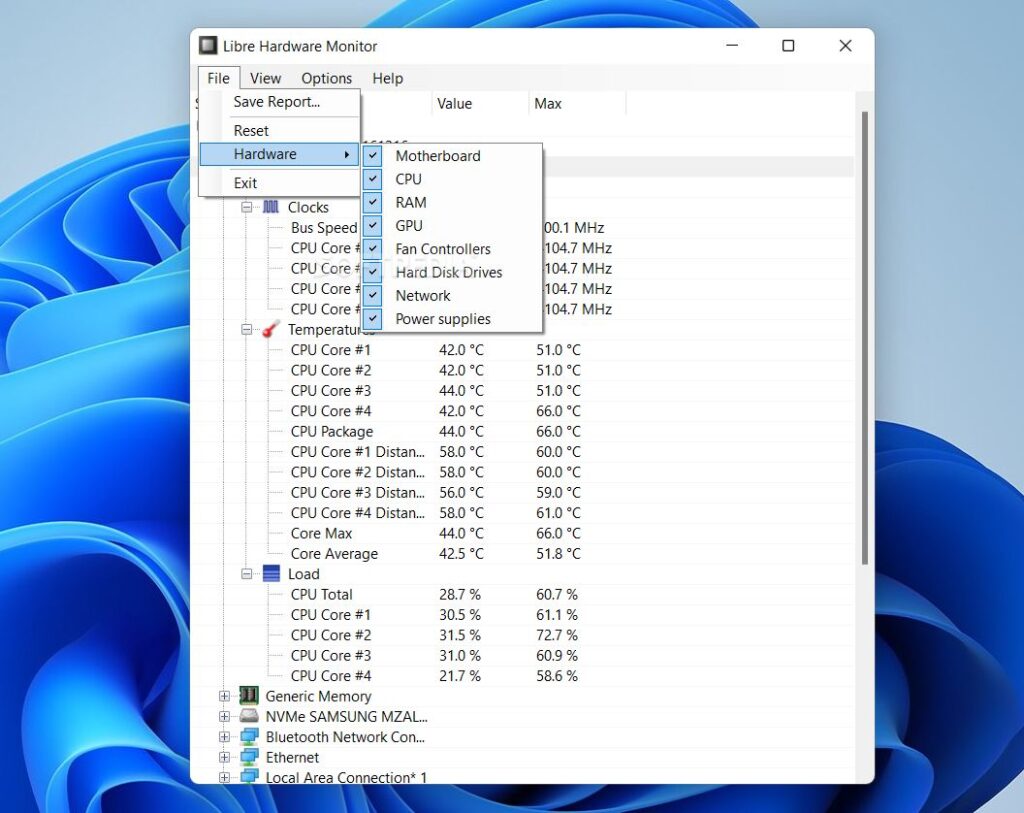Click the 72.7 % max load value
The width and height of the screenshot is (1024, 813).
pyautogui.click(x=557, y=635)
